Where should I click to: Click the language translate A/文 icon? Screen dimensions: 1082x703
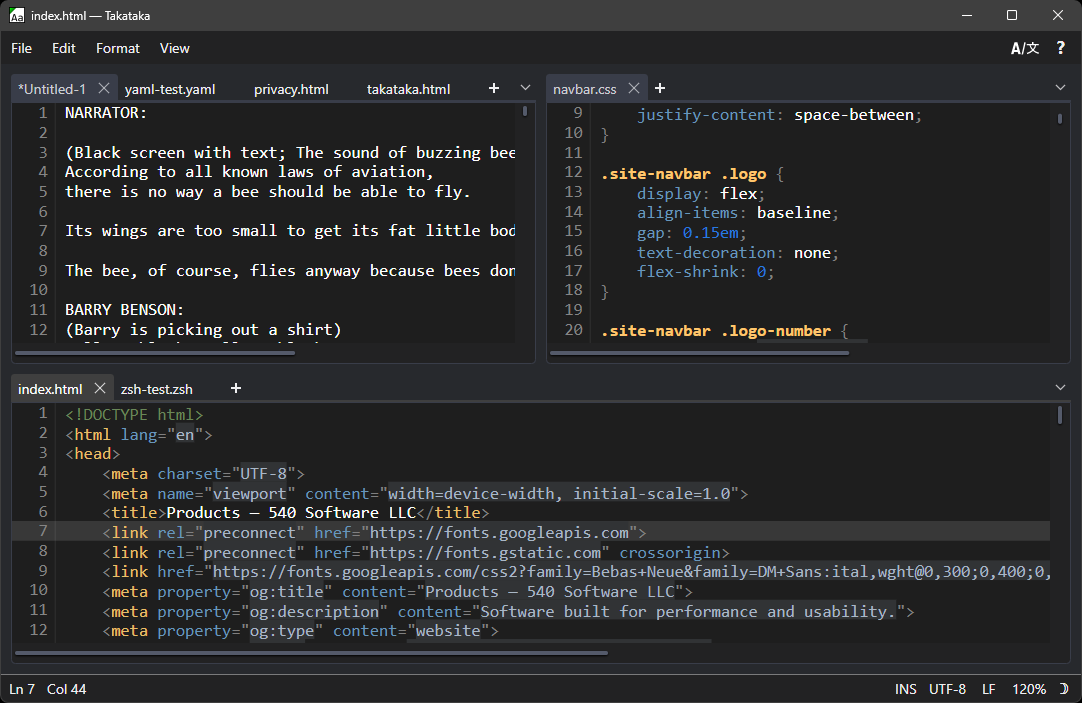[x=1024, y=48]
